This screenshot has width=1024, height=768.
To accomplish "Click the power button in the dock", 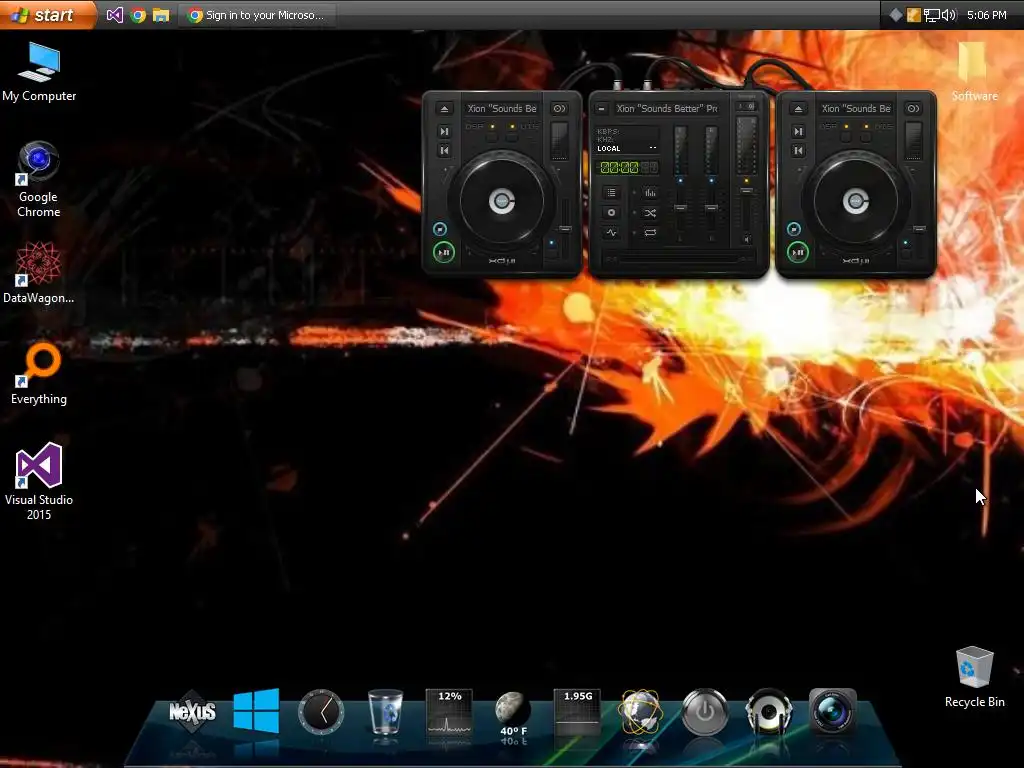I will [x=705, y=711].
